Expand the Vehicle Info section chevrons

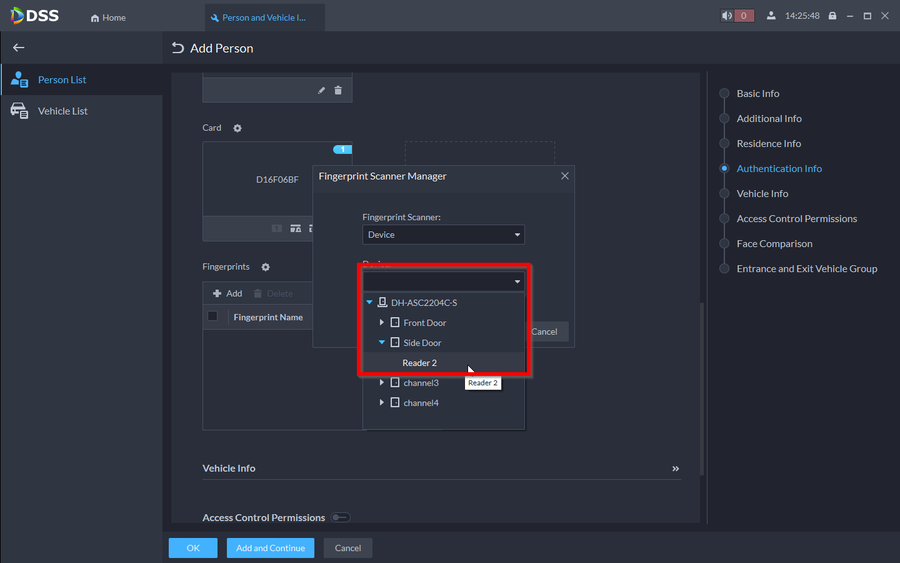pyautogui.click(x=676, y=468)
